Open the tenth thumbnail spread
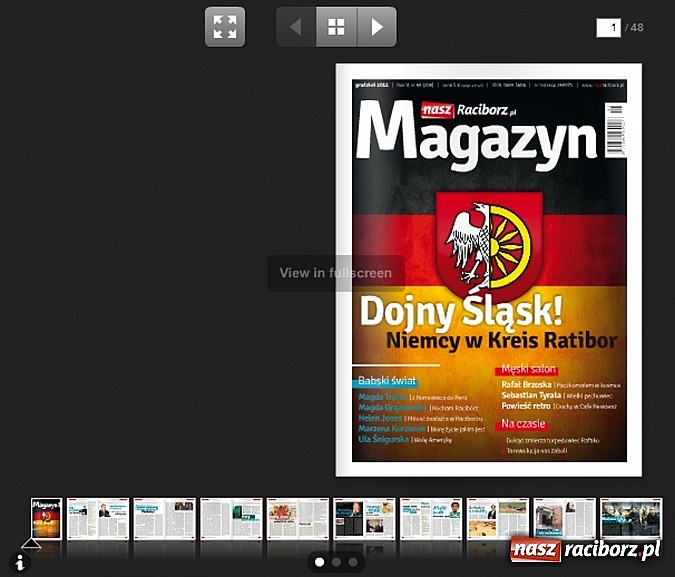The height and width of the screenshot is (577, 675). pyautogui.click(x=631, y=519)
